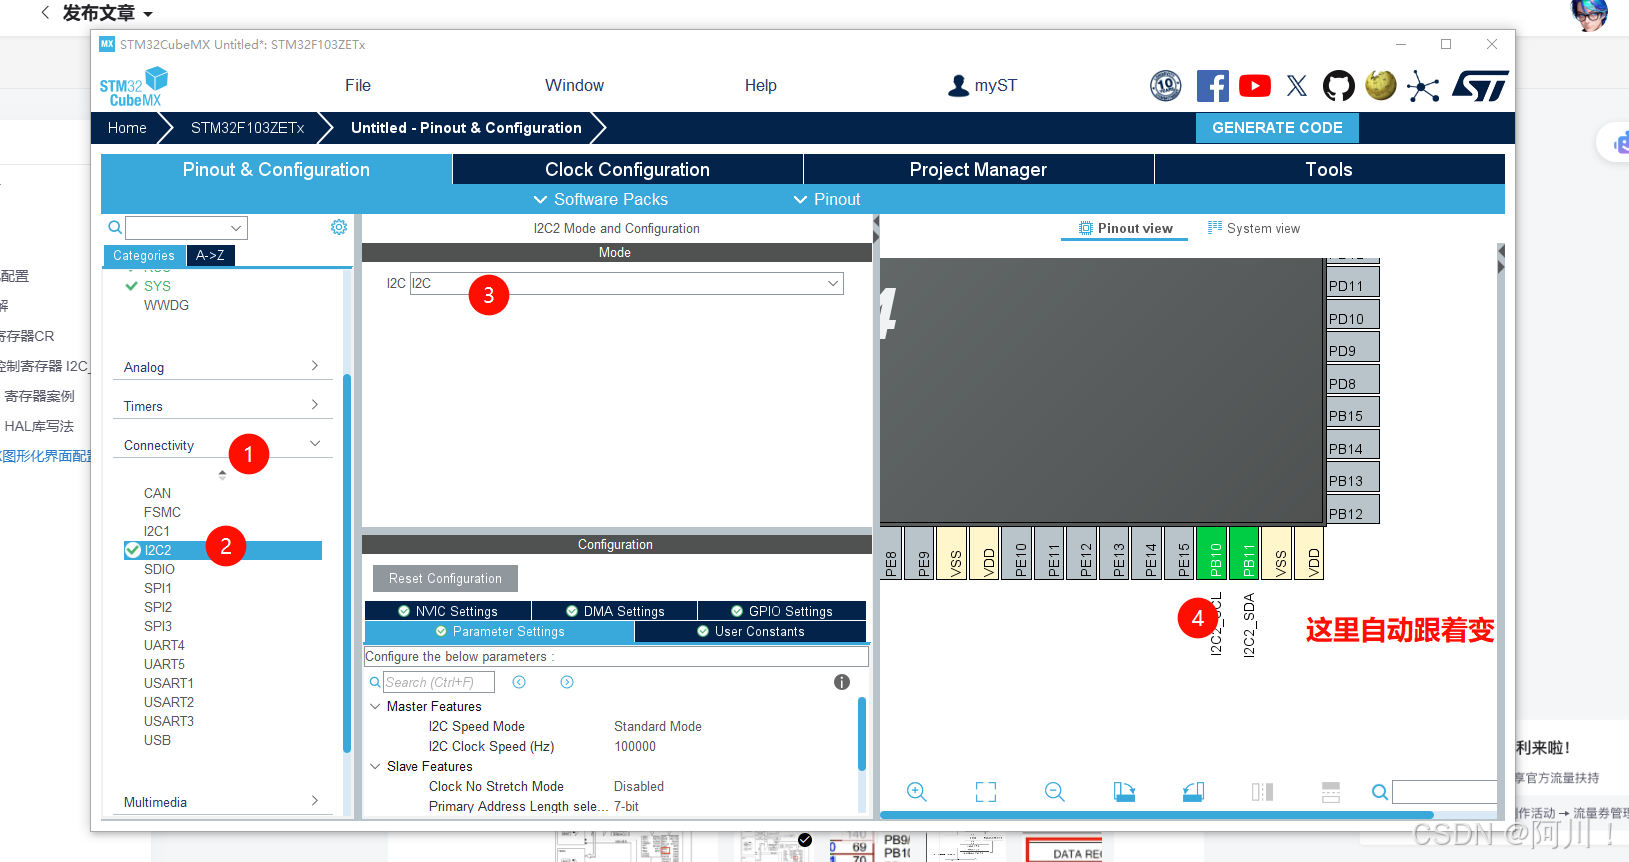Click the categories settings gear icon
Viewport: 1629px width, 862px height.
(339, 227)
